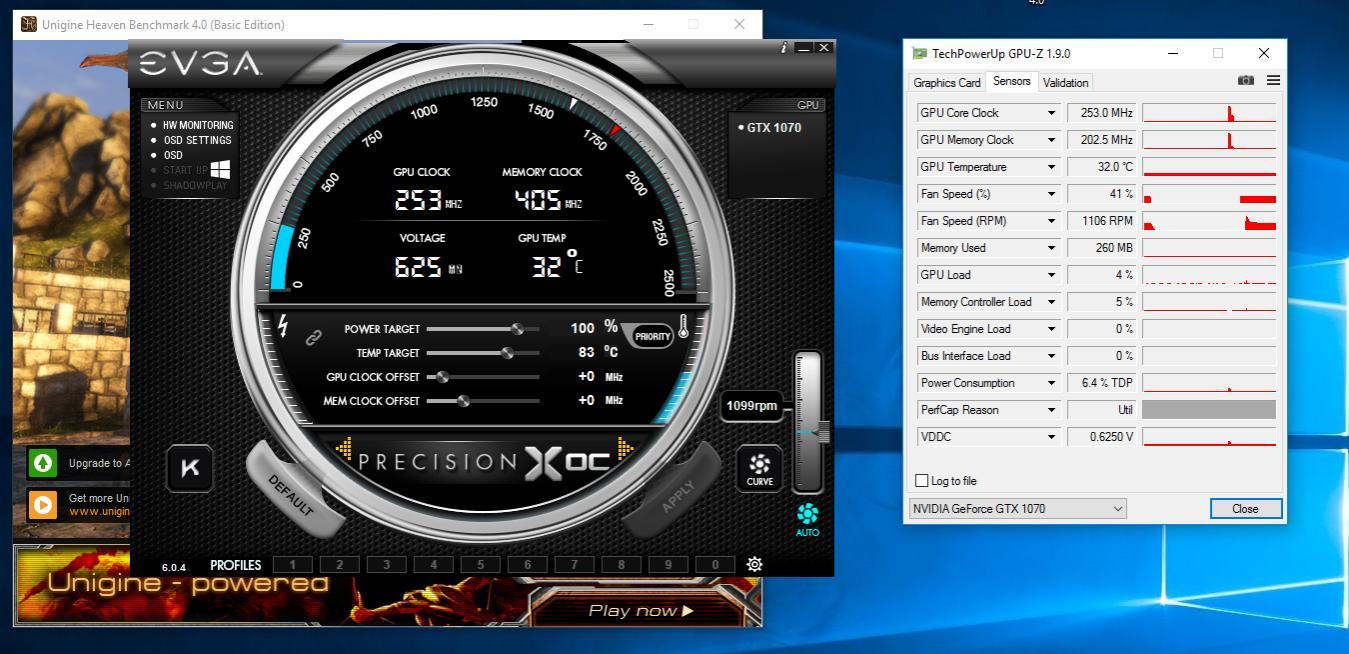Click the VDDC 0.6250 V value field
This screenshot has height=654, width=1349.
pyautogui.click(x=1102, y=437)
